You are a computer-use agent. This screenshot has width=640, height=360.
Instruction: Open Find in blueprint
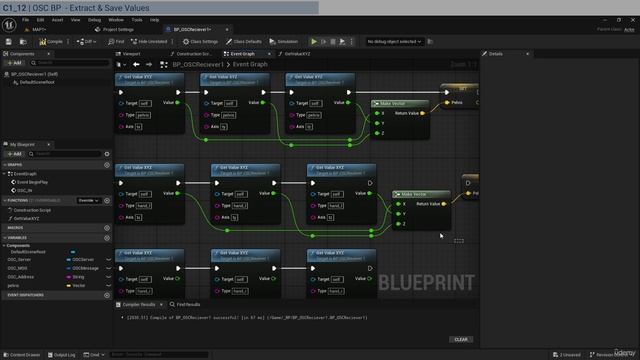116,42
